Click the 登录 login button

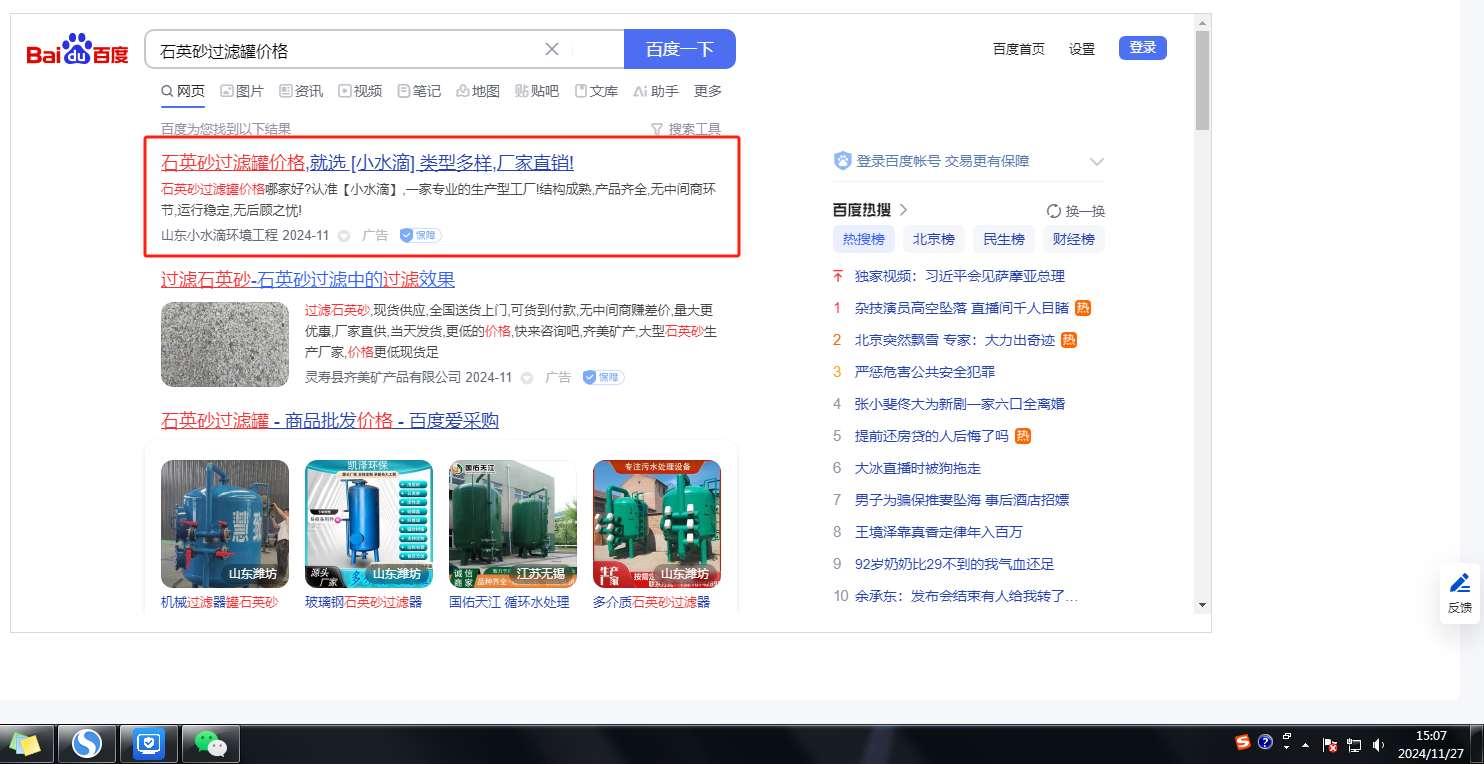pos(1142,48)
